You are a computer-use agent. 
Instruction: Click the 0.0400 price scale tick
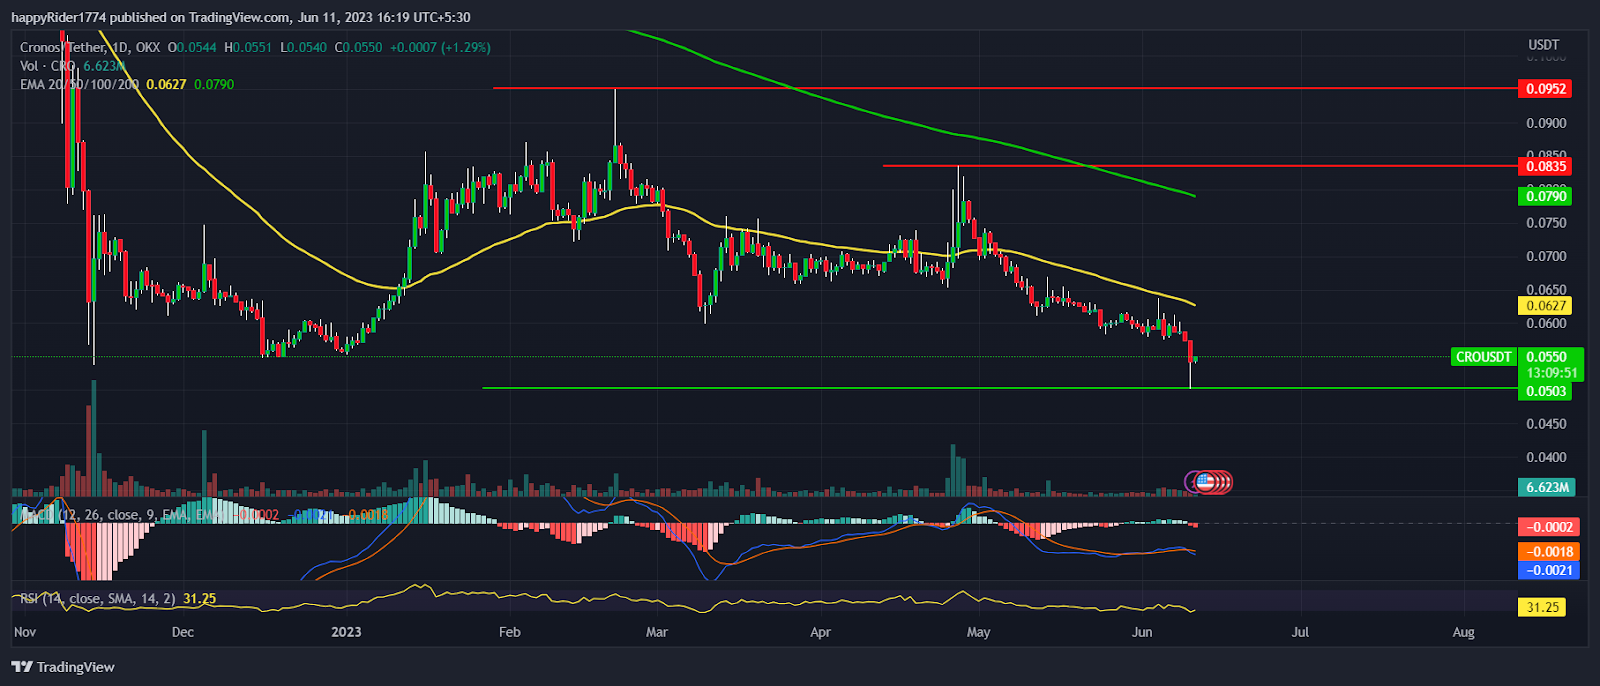pos(1546,458)
